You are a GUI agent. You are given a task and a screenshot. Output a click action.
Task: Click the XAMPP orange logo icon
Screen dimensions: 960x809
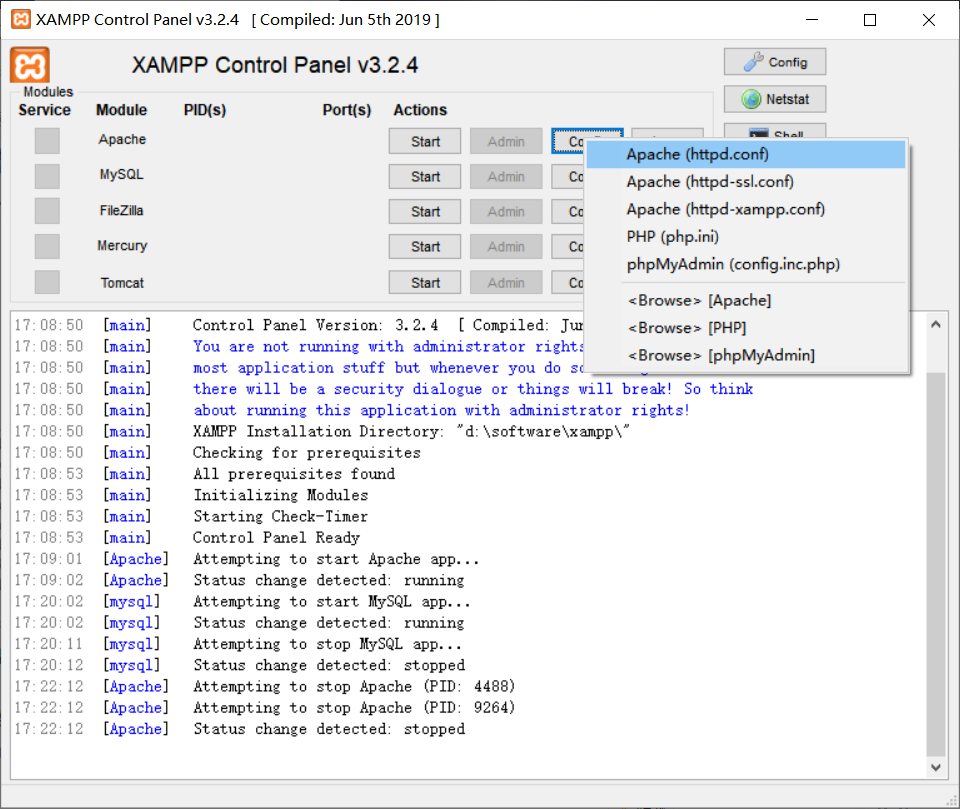pyautogui.click(x=29, y=65)
